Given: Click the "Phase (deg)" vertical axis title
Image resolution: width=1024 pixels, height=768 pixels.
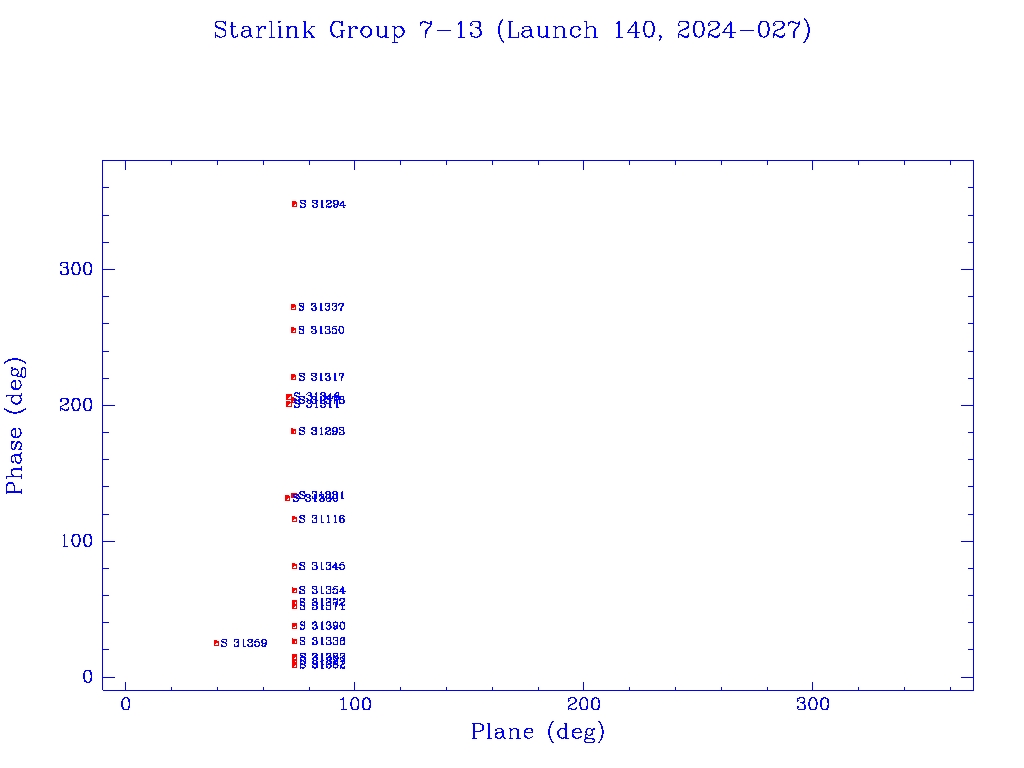Looking at the screenshot, I should [14, 426].
